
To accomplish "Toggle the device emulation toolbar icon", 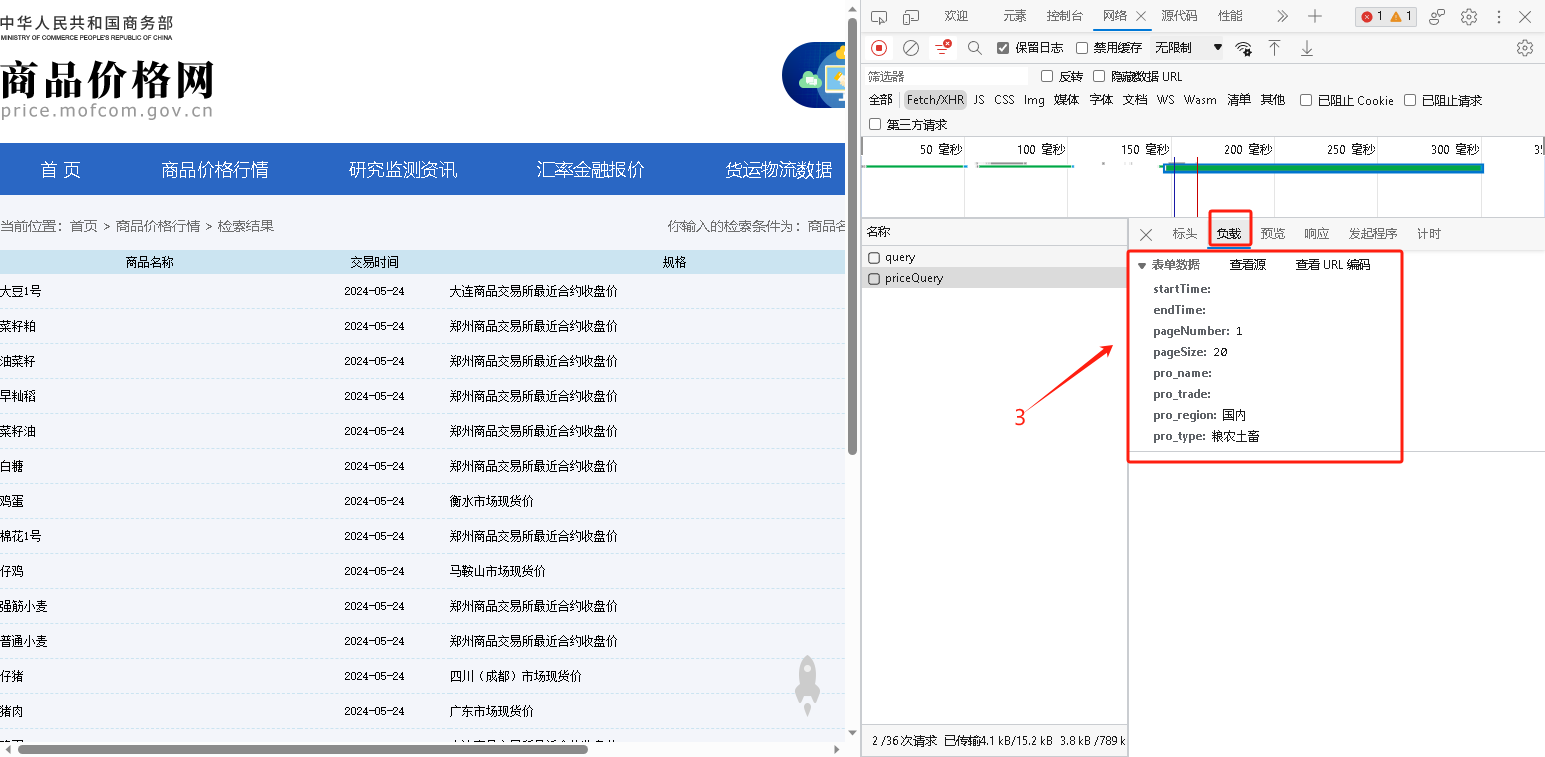I will (x=911, y=16).
